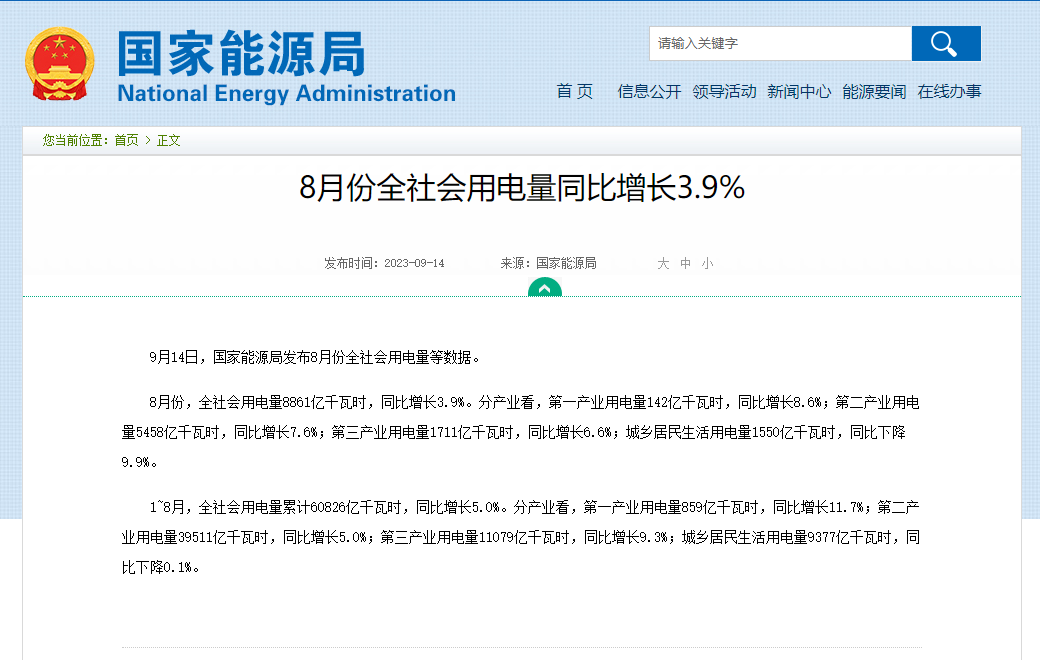Open the 信息公开 navigation item
Screen dimensions: 1040x660
pos(649,91)
